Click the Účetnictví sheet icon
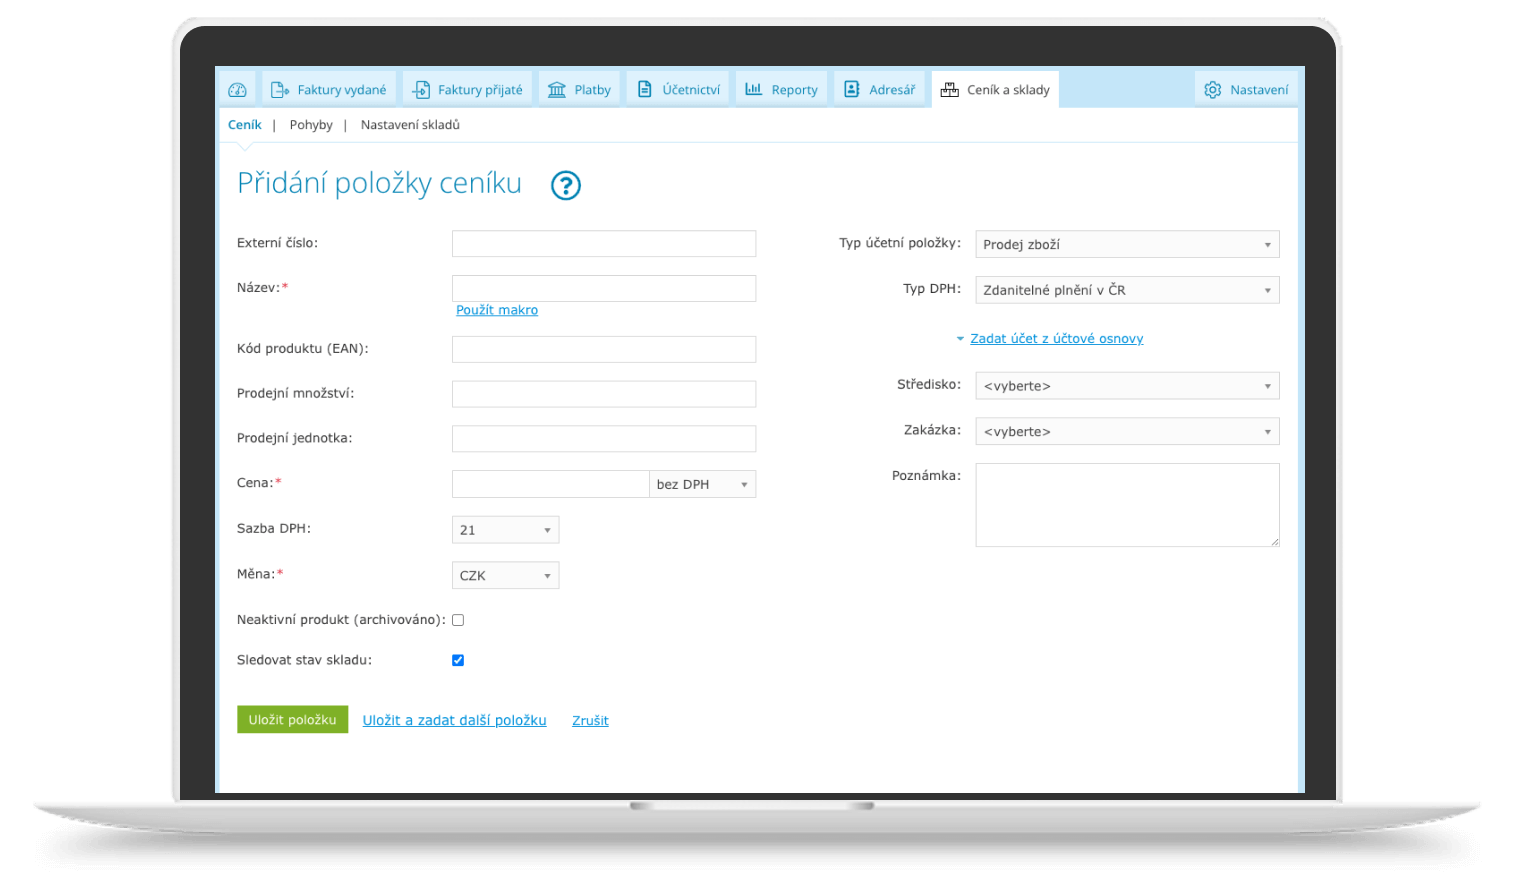Image resolution: width=1516 pixels, height=891 pixels. click(645, 90)
